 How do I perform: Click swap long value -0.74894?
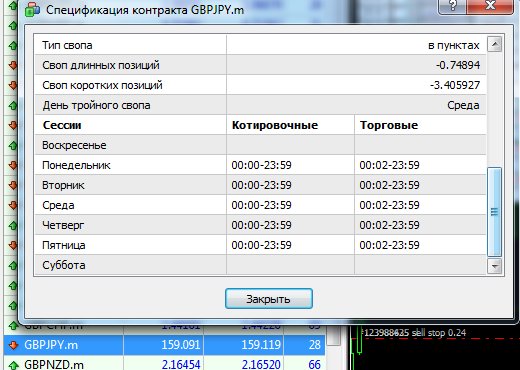click(458, 65)
